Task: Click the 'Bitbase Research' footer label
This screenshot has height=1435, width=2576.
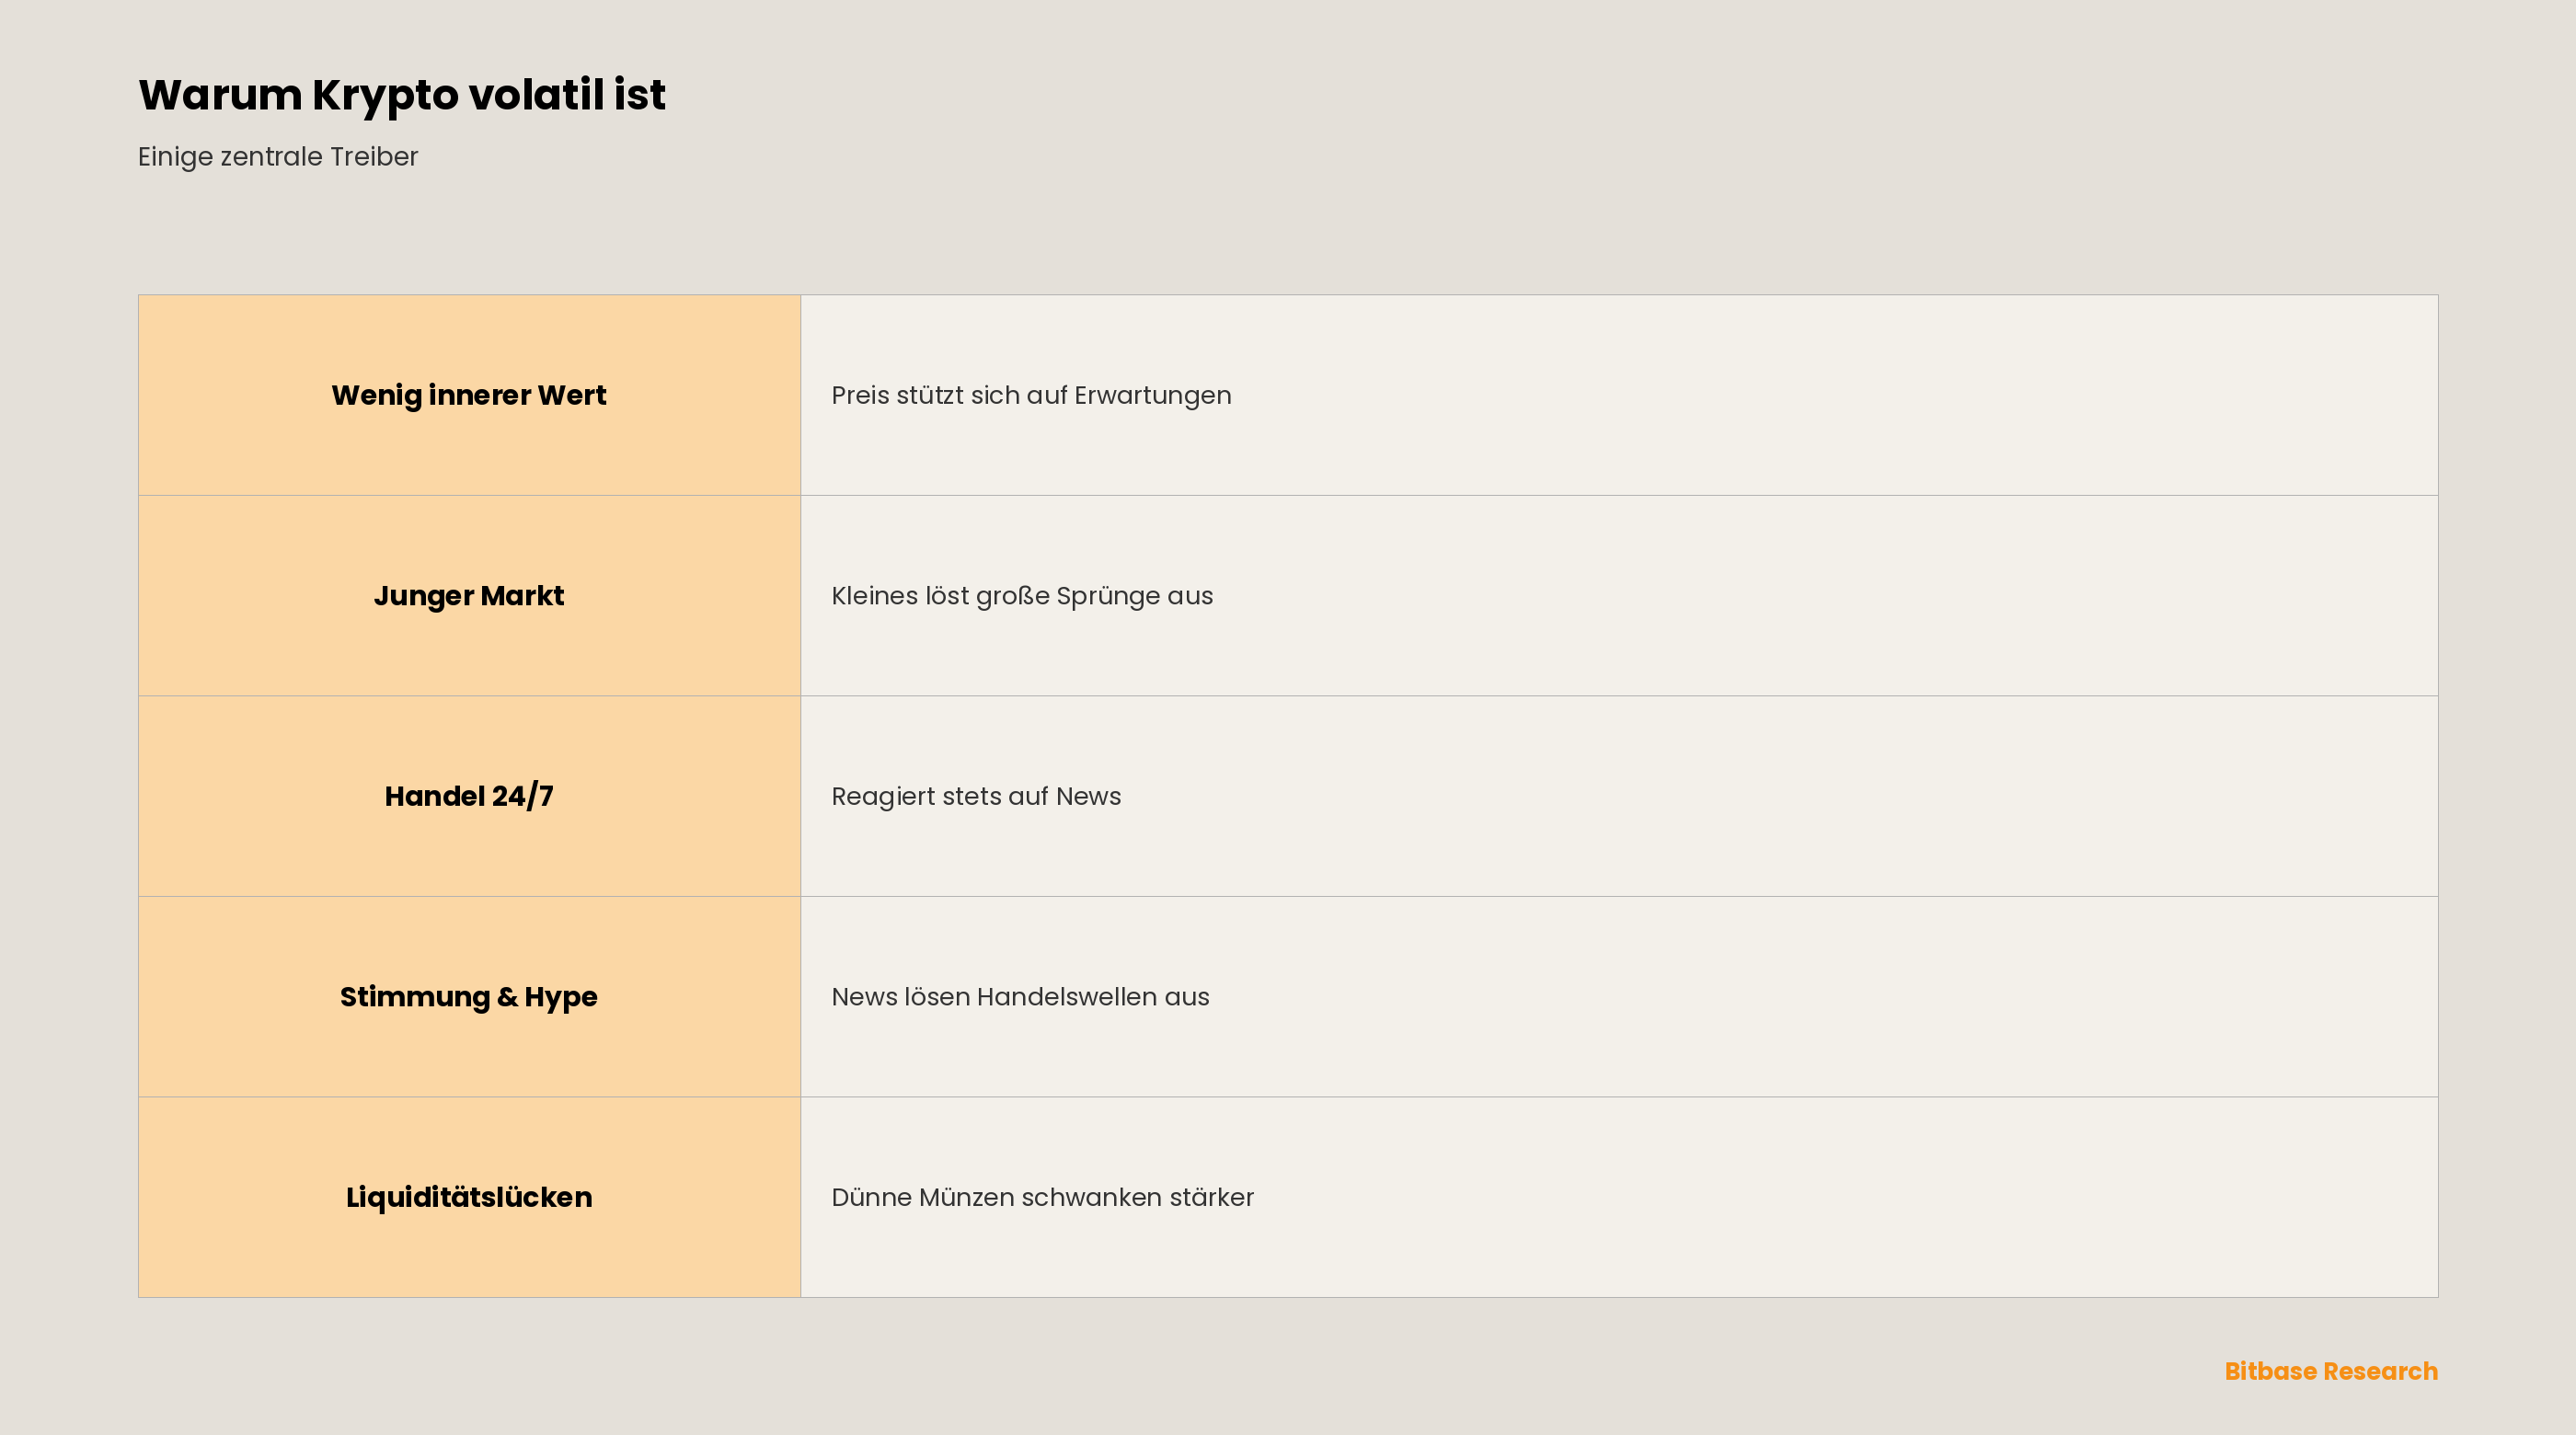Action: [2331, 1371]
